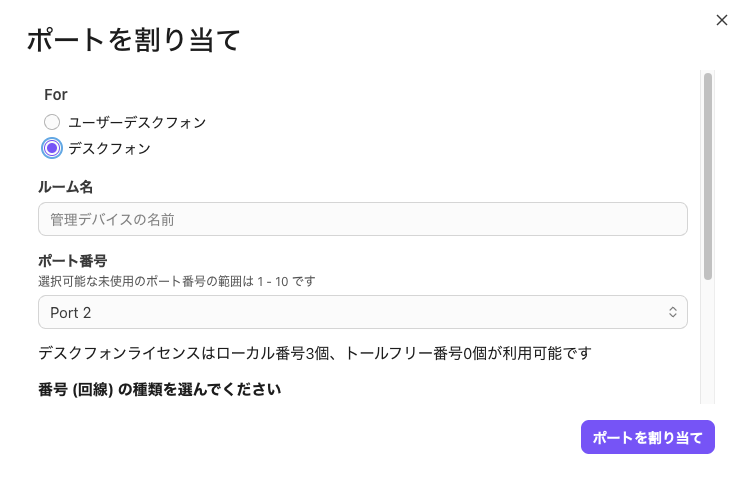Click the 番号 (回線) の種類 heading
Screen dimensions: 739x478
click(158, 389)
